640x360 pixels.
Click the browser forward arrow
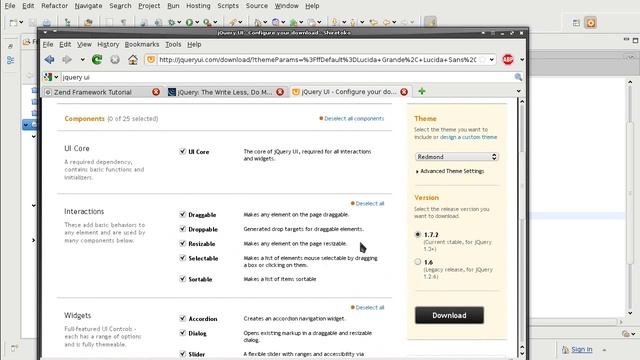pyautogui.click(x=67, y=60)
